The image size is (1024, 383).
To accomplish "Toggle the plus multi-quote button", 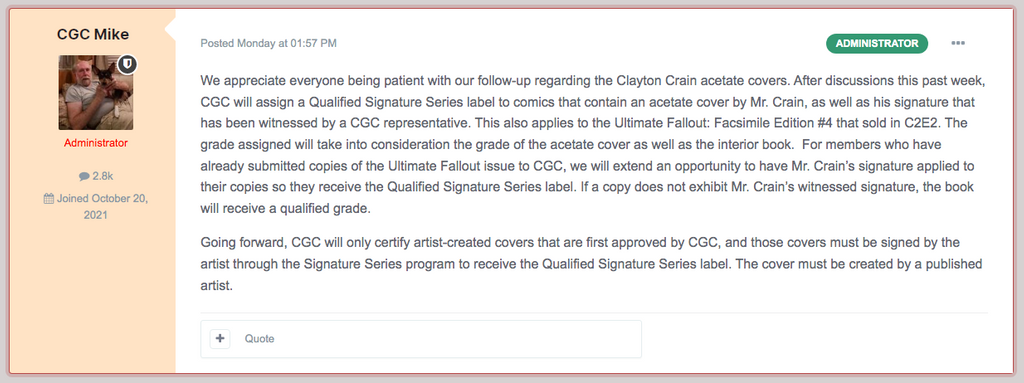I will [x=220, y=339].
